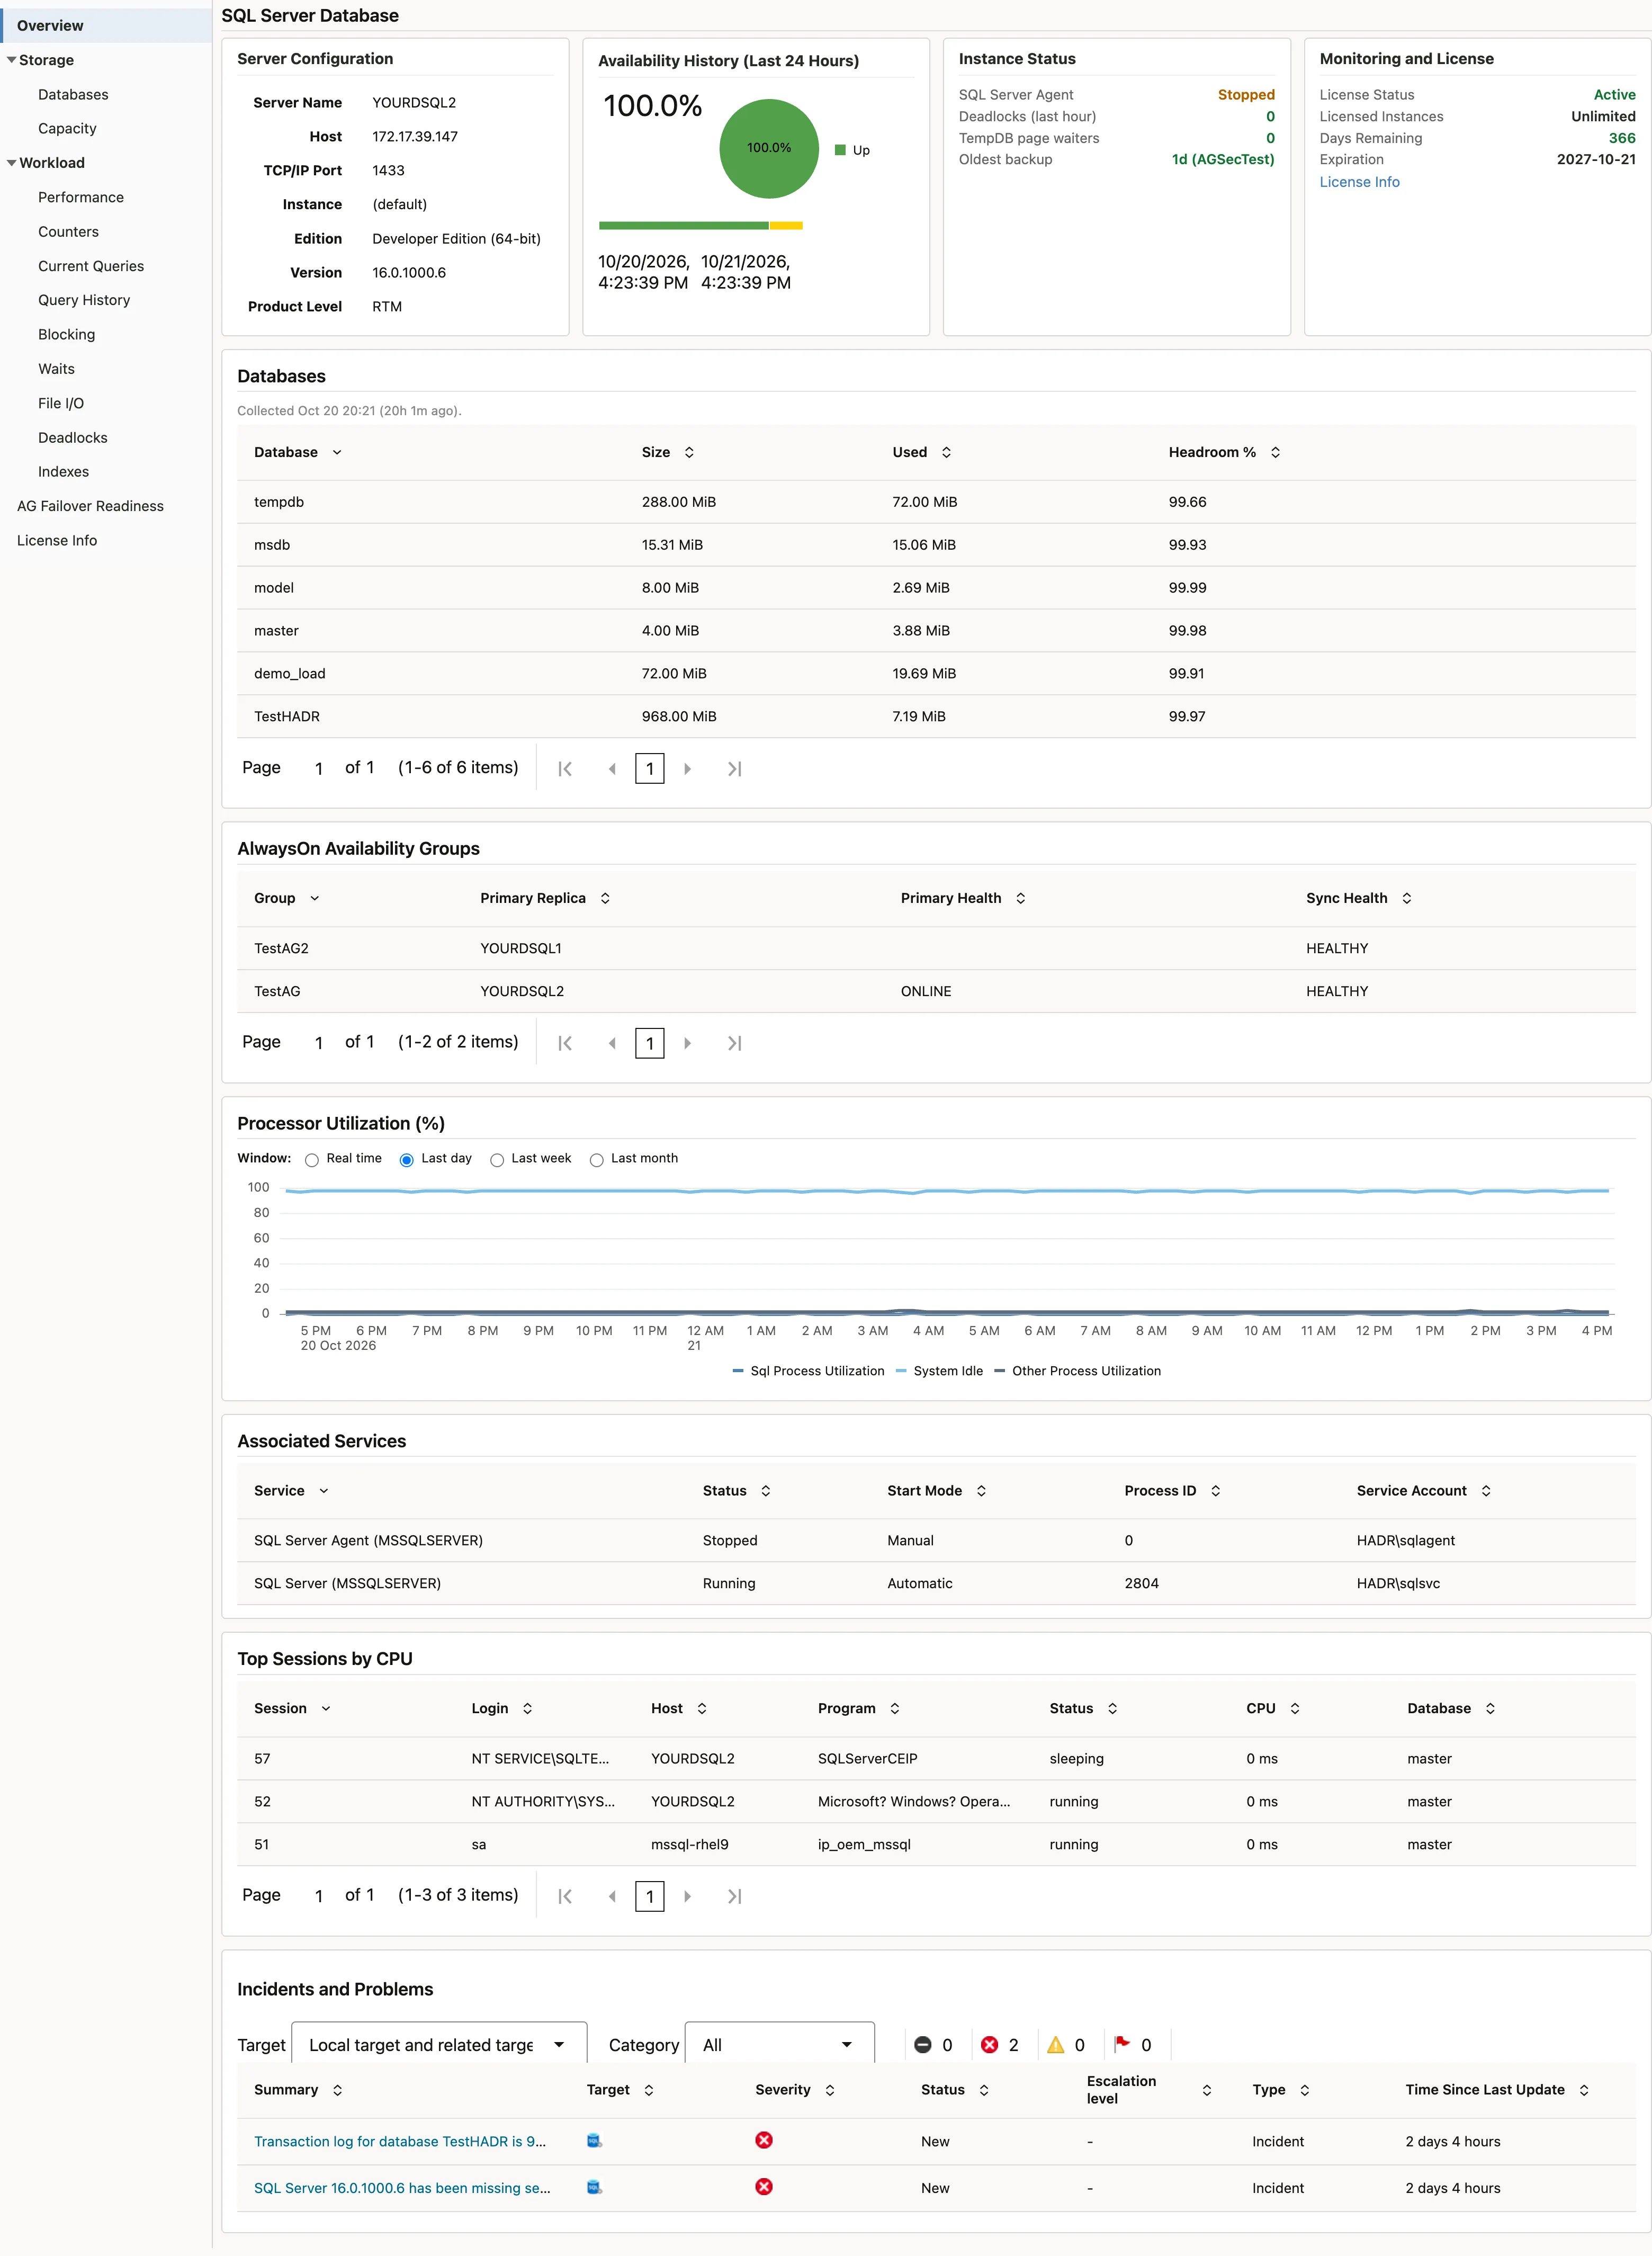Sort Databases table by Size column
Screen dimensions: 1652x2256
tap(689, 452)
